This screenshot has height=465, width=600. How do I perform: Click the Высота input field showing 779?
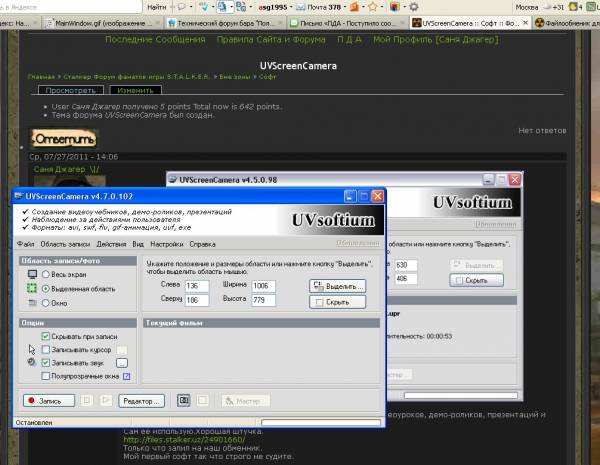pos(263,300)
